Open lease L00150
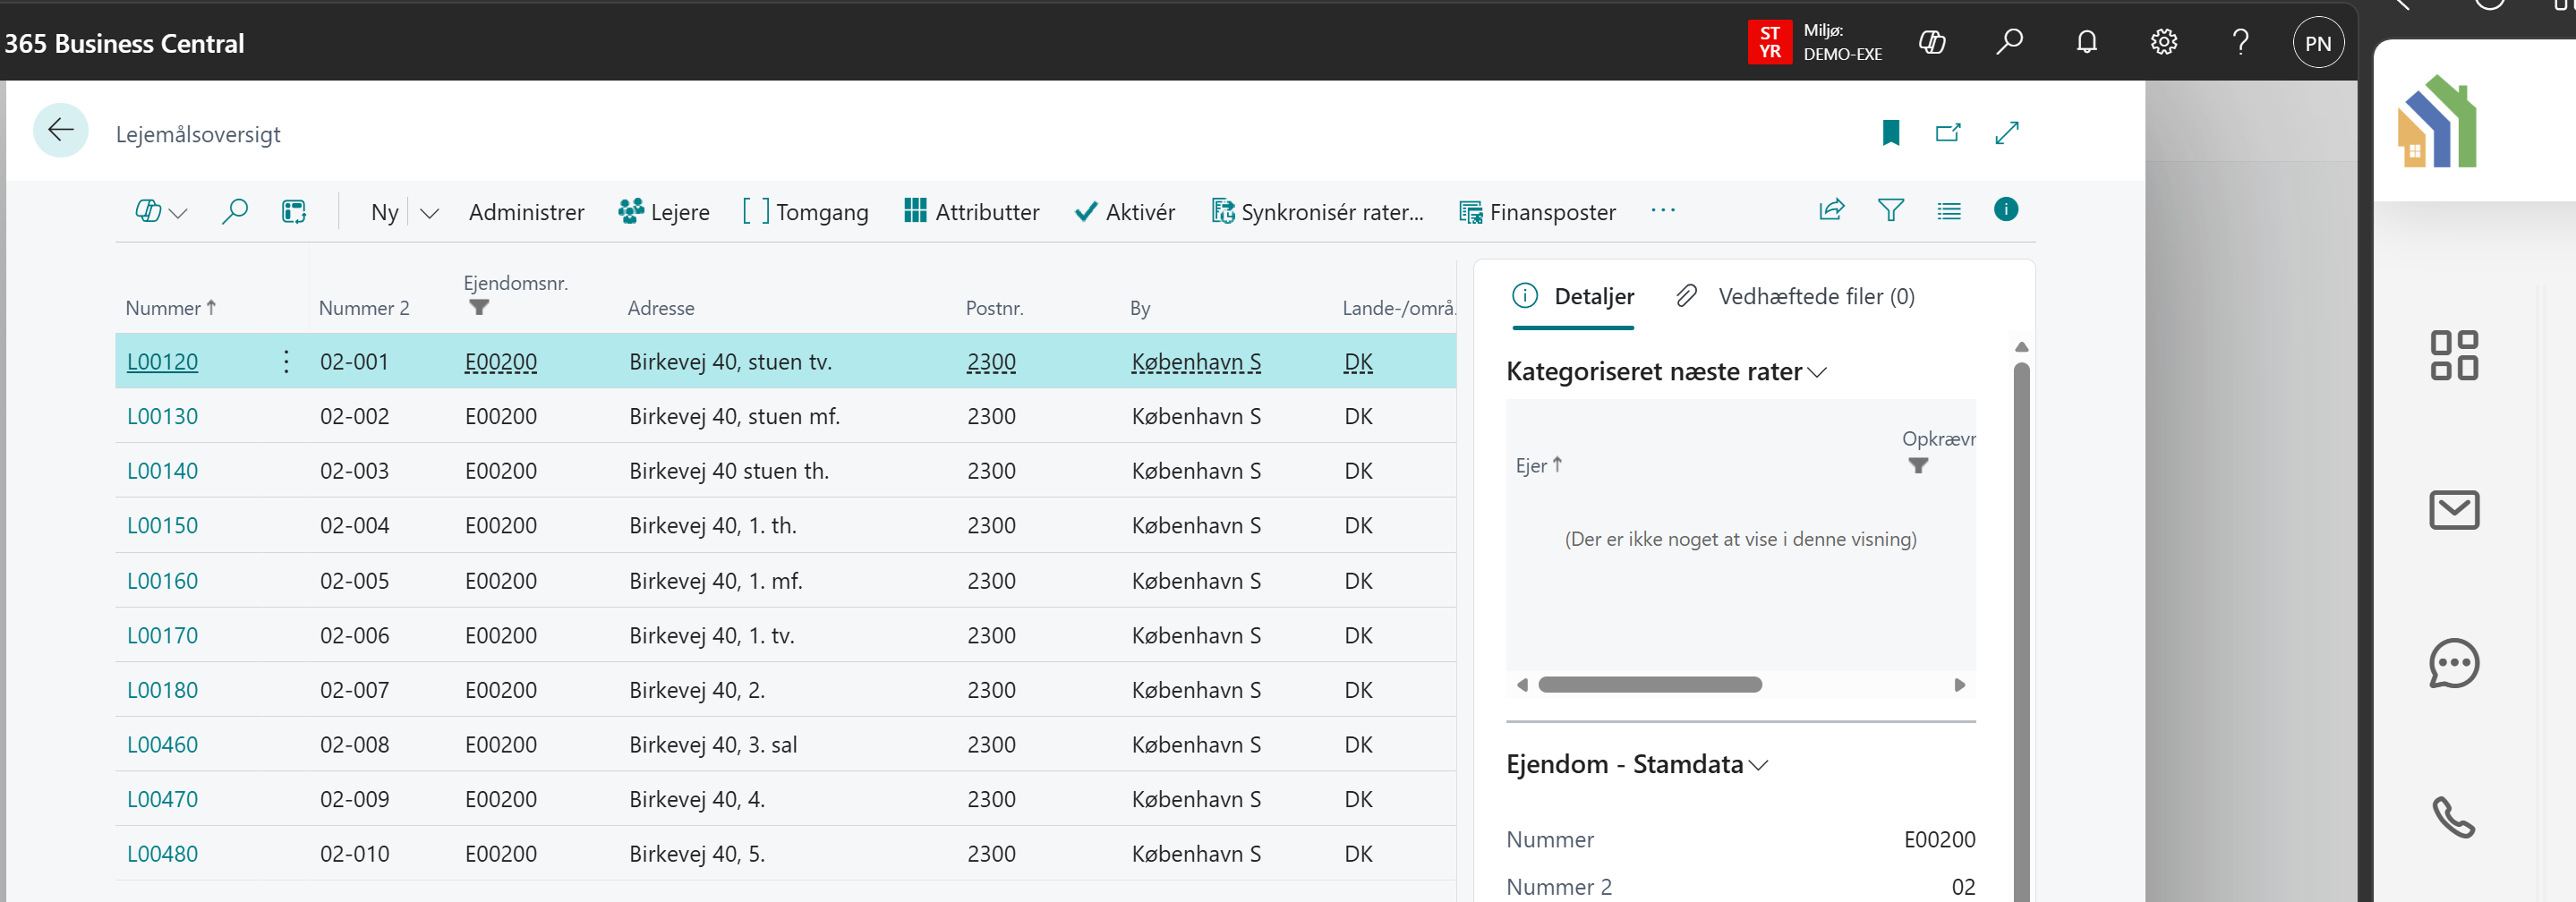2576x902 pixels. [x=162, y=525]
